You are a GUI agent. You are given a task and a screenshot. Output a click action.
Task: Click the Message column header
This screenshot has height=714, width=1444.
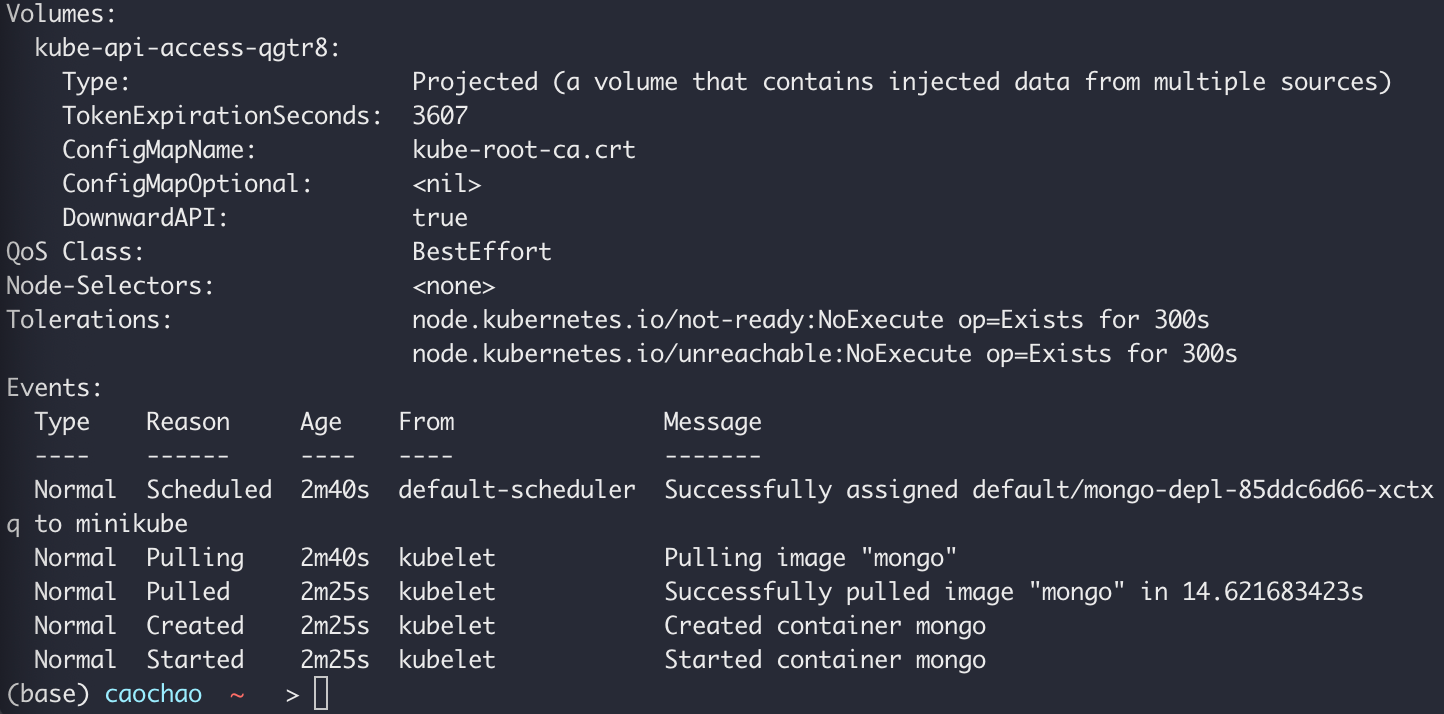tap(712, 422)
